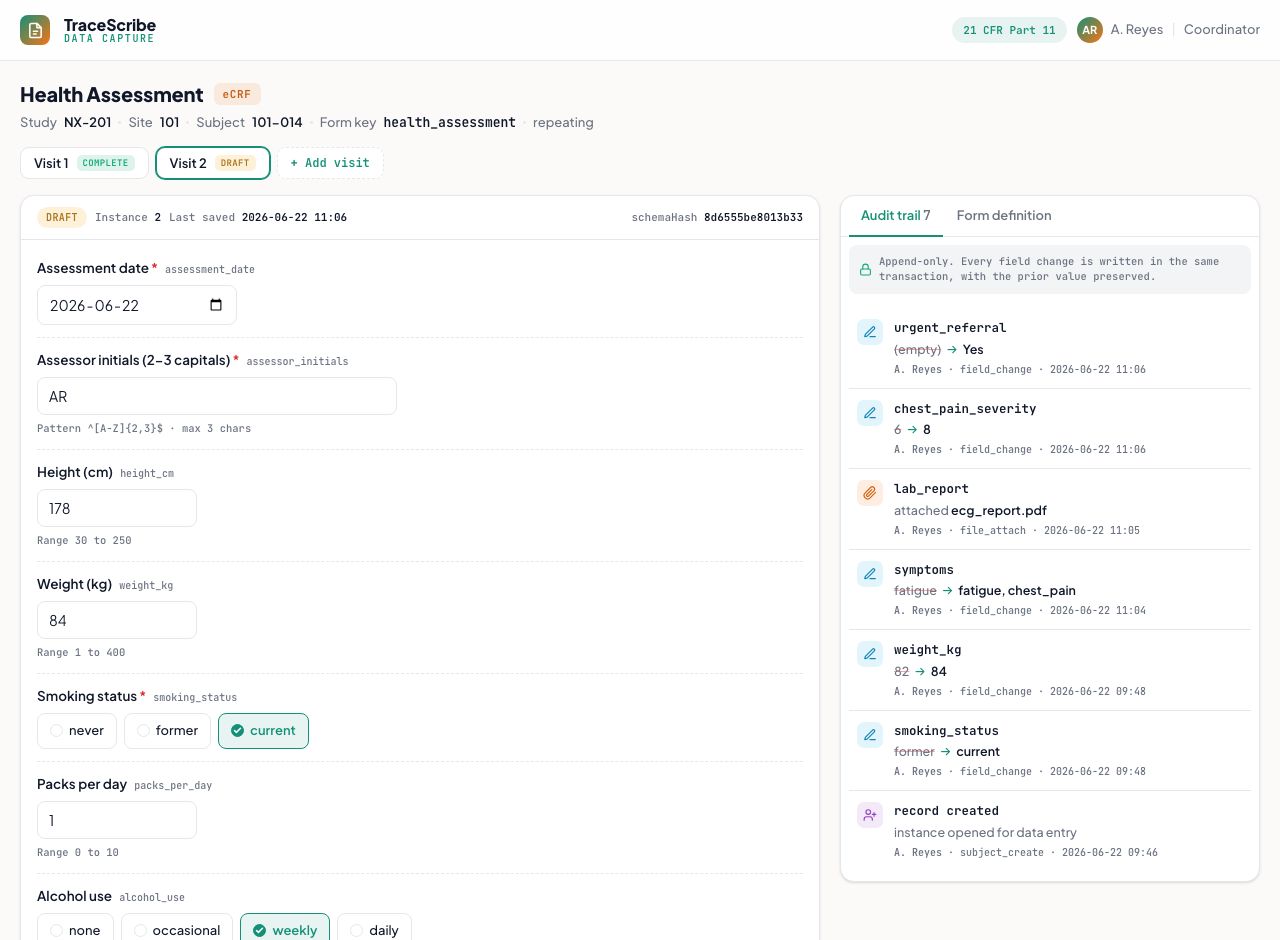This screenshot has height=940, width=1280.
Task: Click the COMPLETE badge on Visit 1
Action: 106,163
